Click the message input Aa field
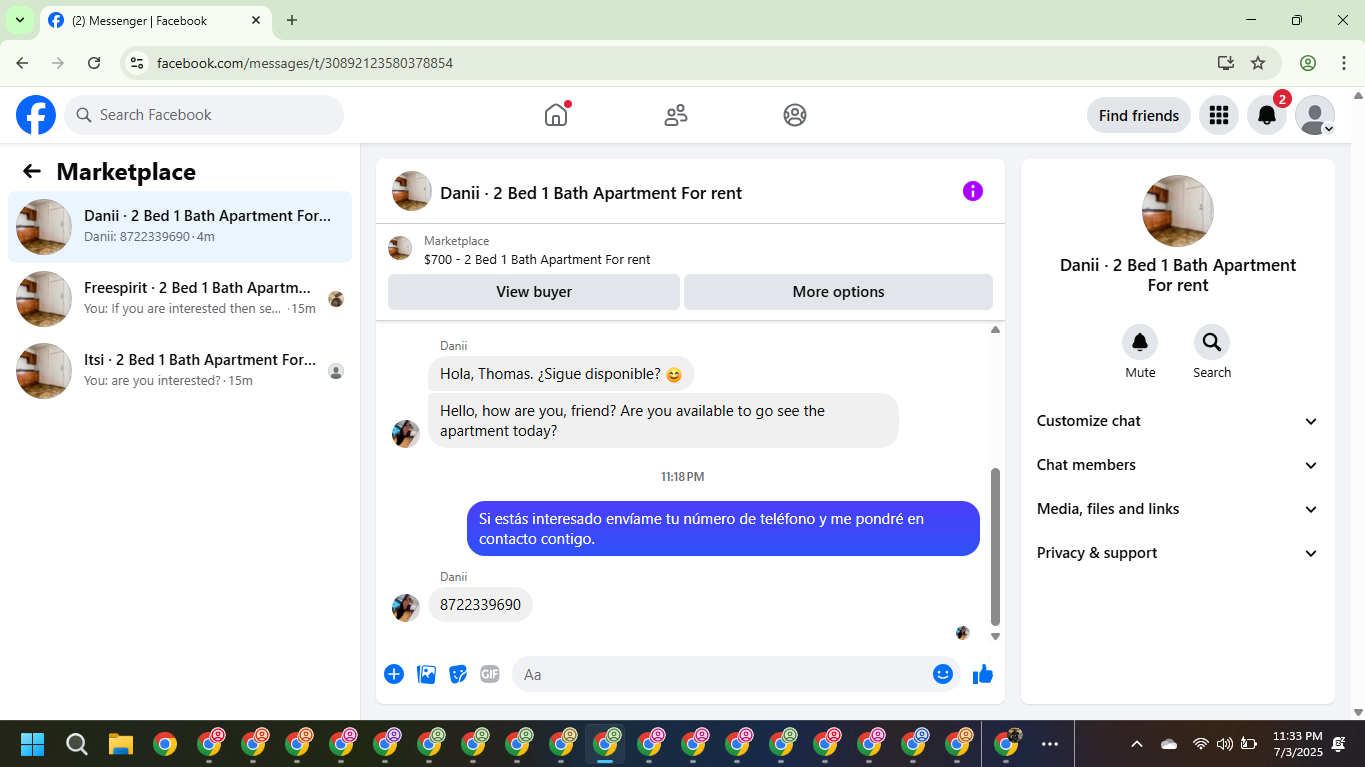 [722, 674]
